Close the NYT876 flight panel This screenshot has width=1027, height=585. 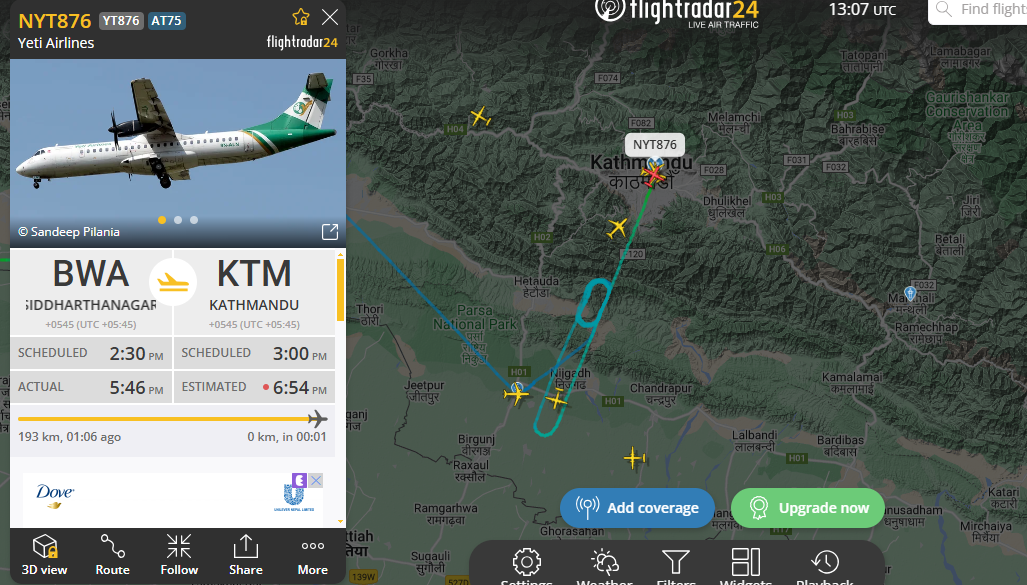click(x=330, y=17)
